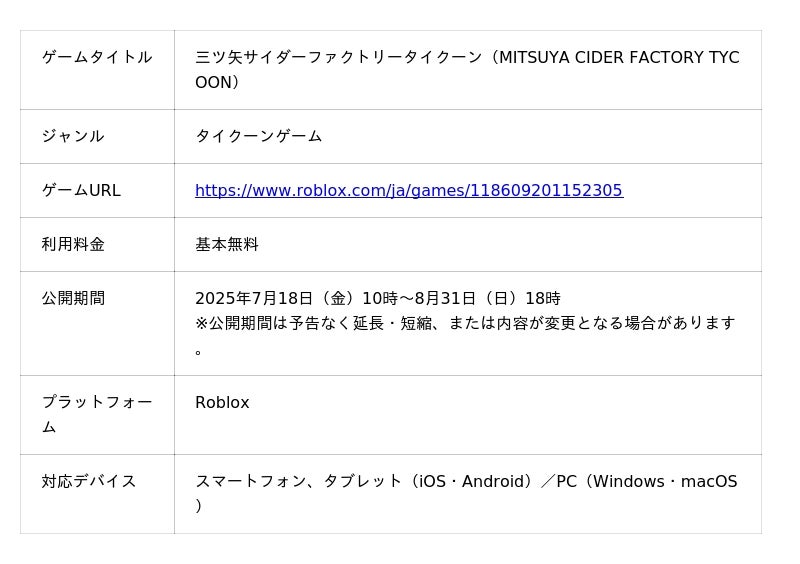Click the プラットフォーム row label
Screen dimensions: 800x564
click(97, 402)
